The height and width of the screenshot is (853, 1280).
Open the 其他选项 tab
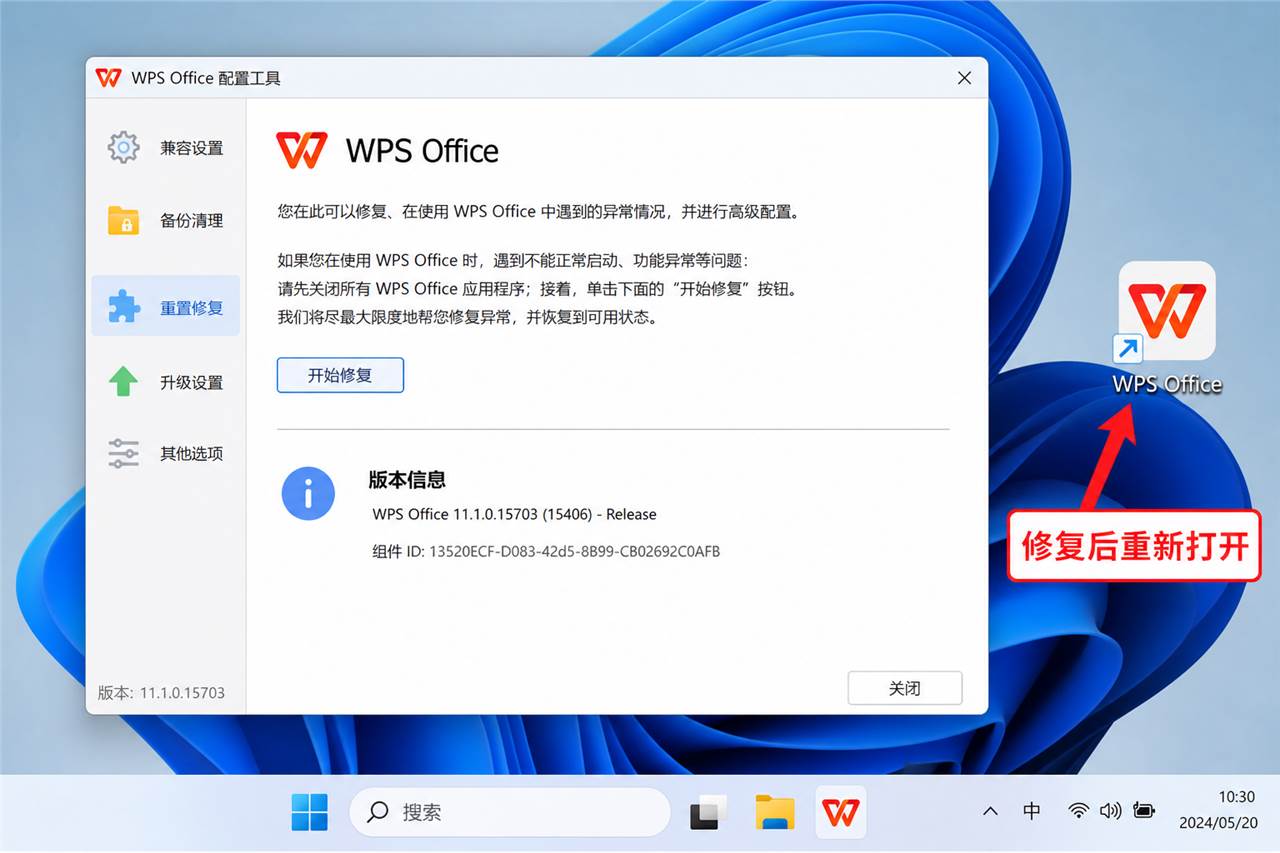coord(165,454)
